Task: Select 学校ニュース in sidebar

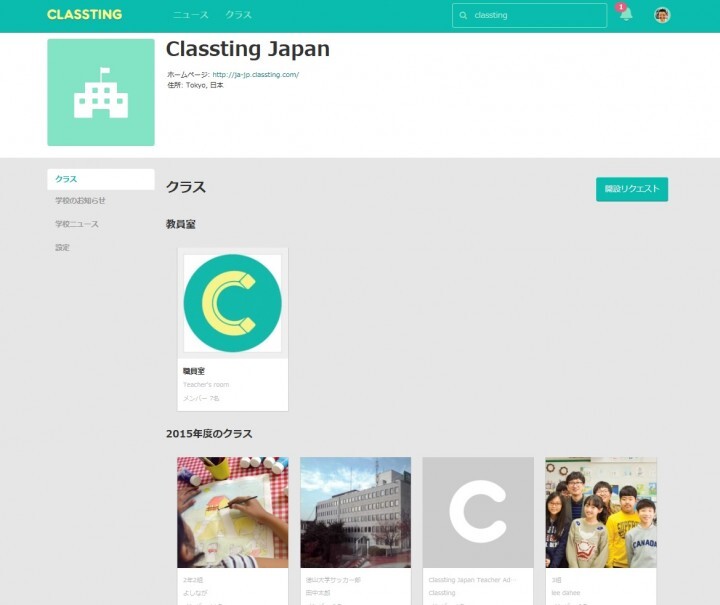Action: (x=77, y=224)
